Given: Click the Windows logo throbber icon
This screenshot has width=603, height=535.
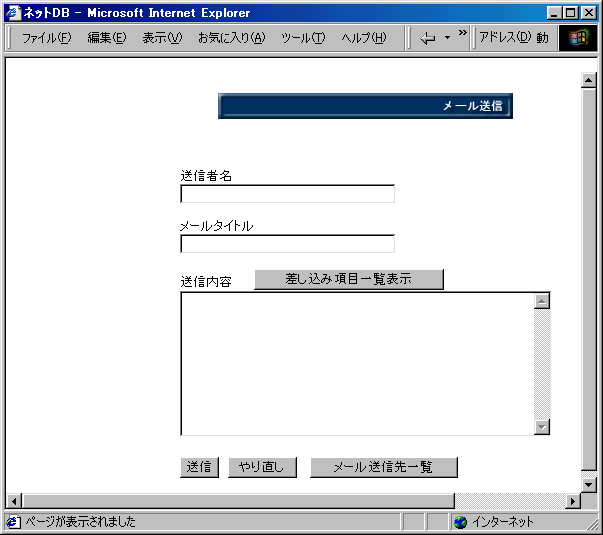Looking at the screenshot, I should pos(578,38).
